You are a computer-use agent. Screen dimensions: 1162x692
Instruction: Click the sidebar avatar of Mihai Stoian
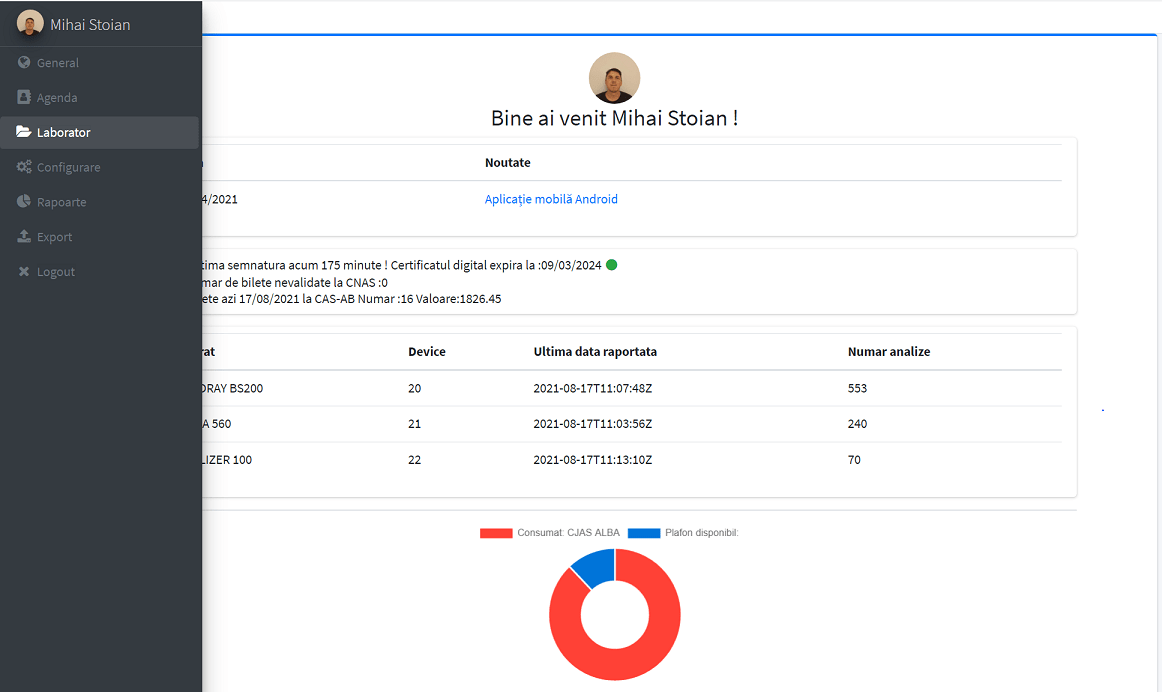point(30,23)
